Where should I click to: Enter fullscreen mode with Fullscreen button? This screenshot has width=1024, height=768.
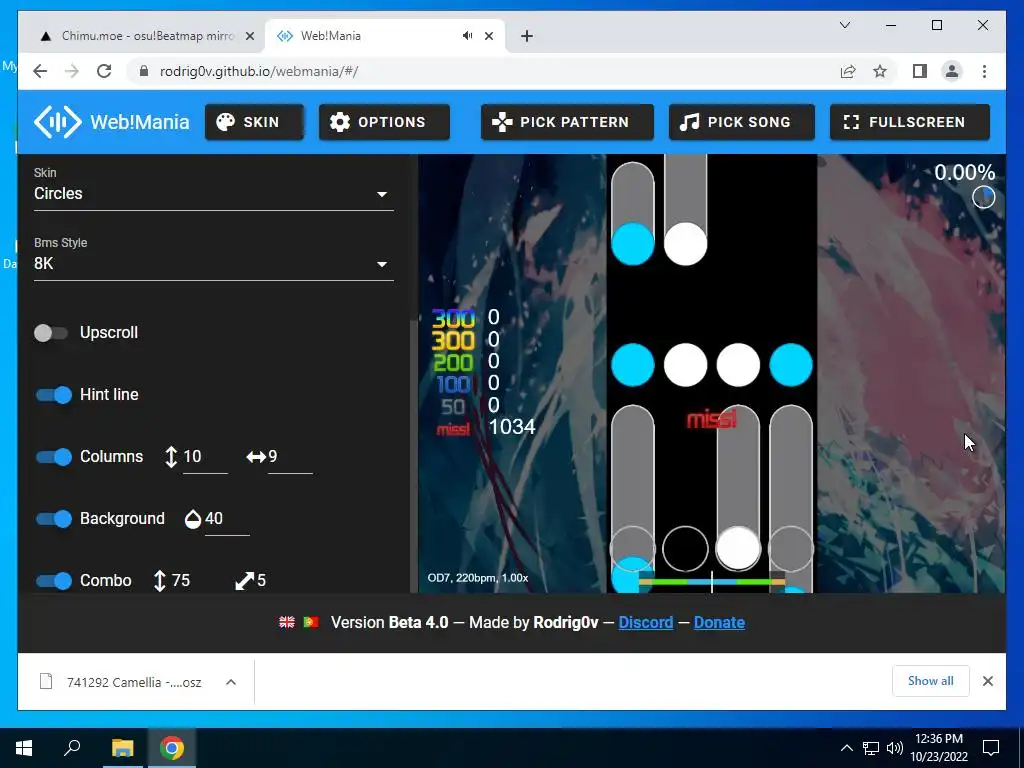pos(910,122)
